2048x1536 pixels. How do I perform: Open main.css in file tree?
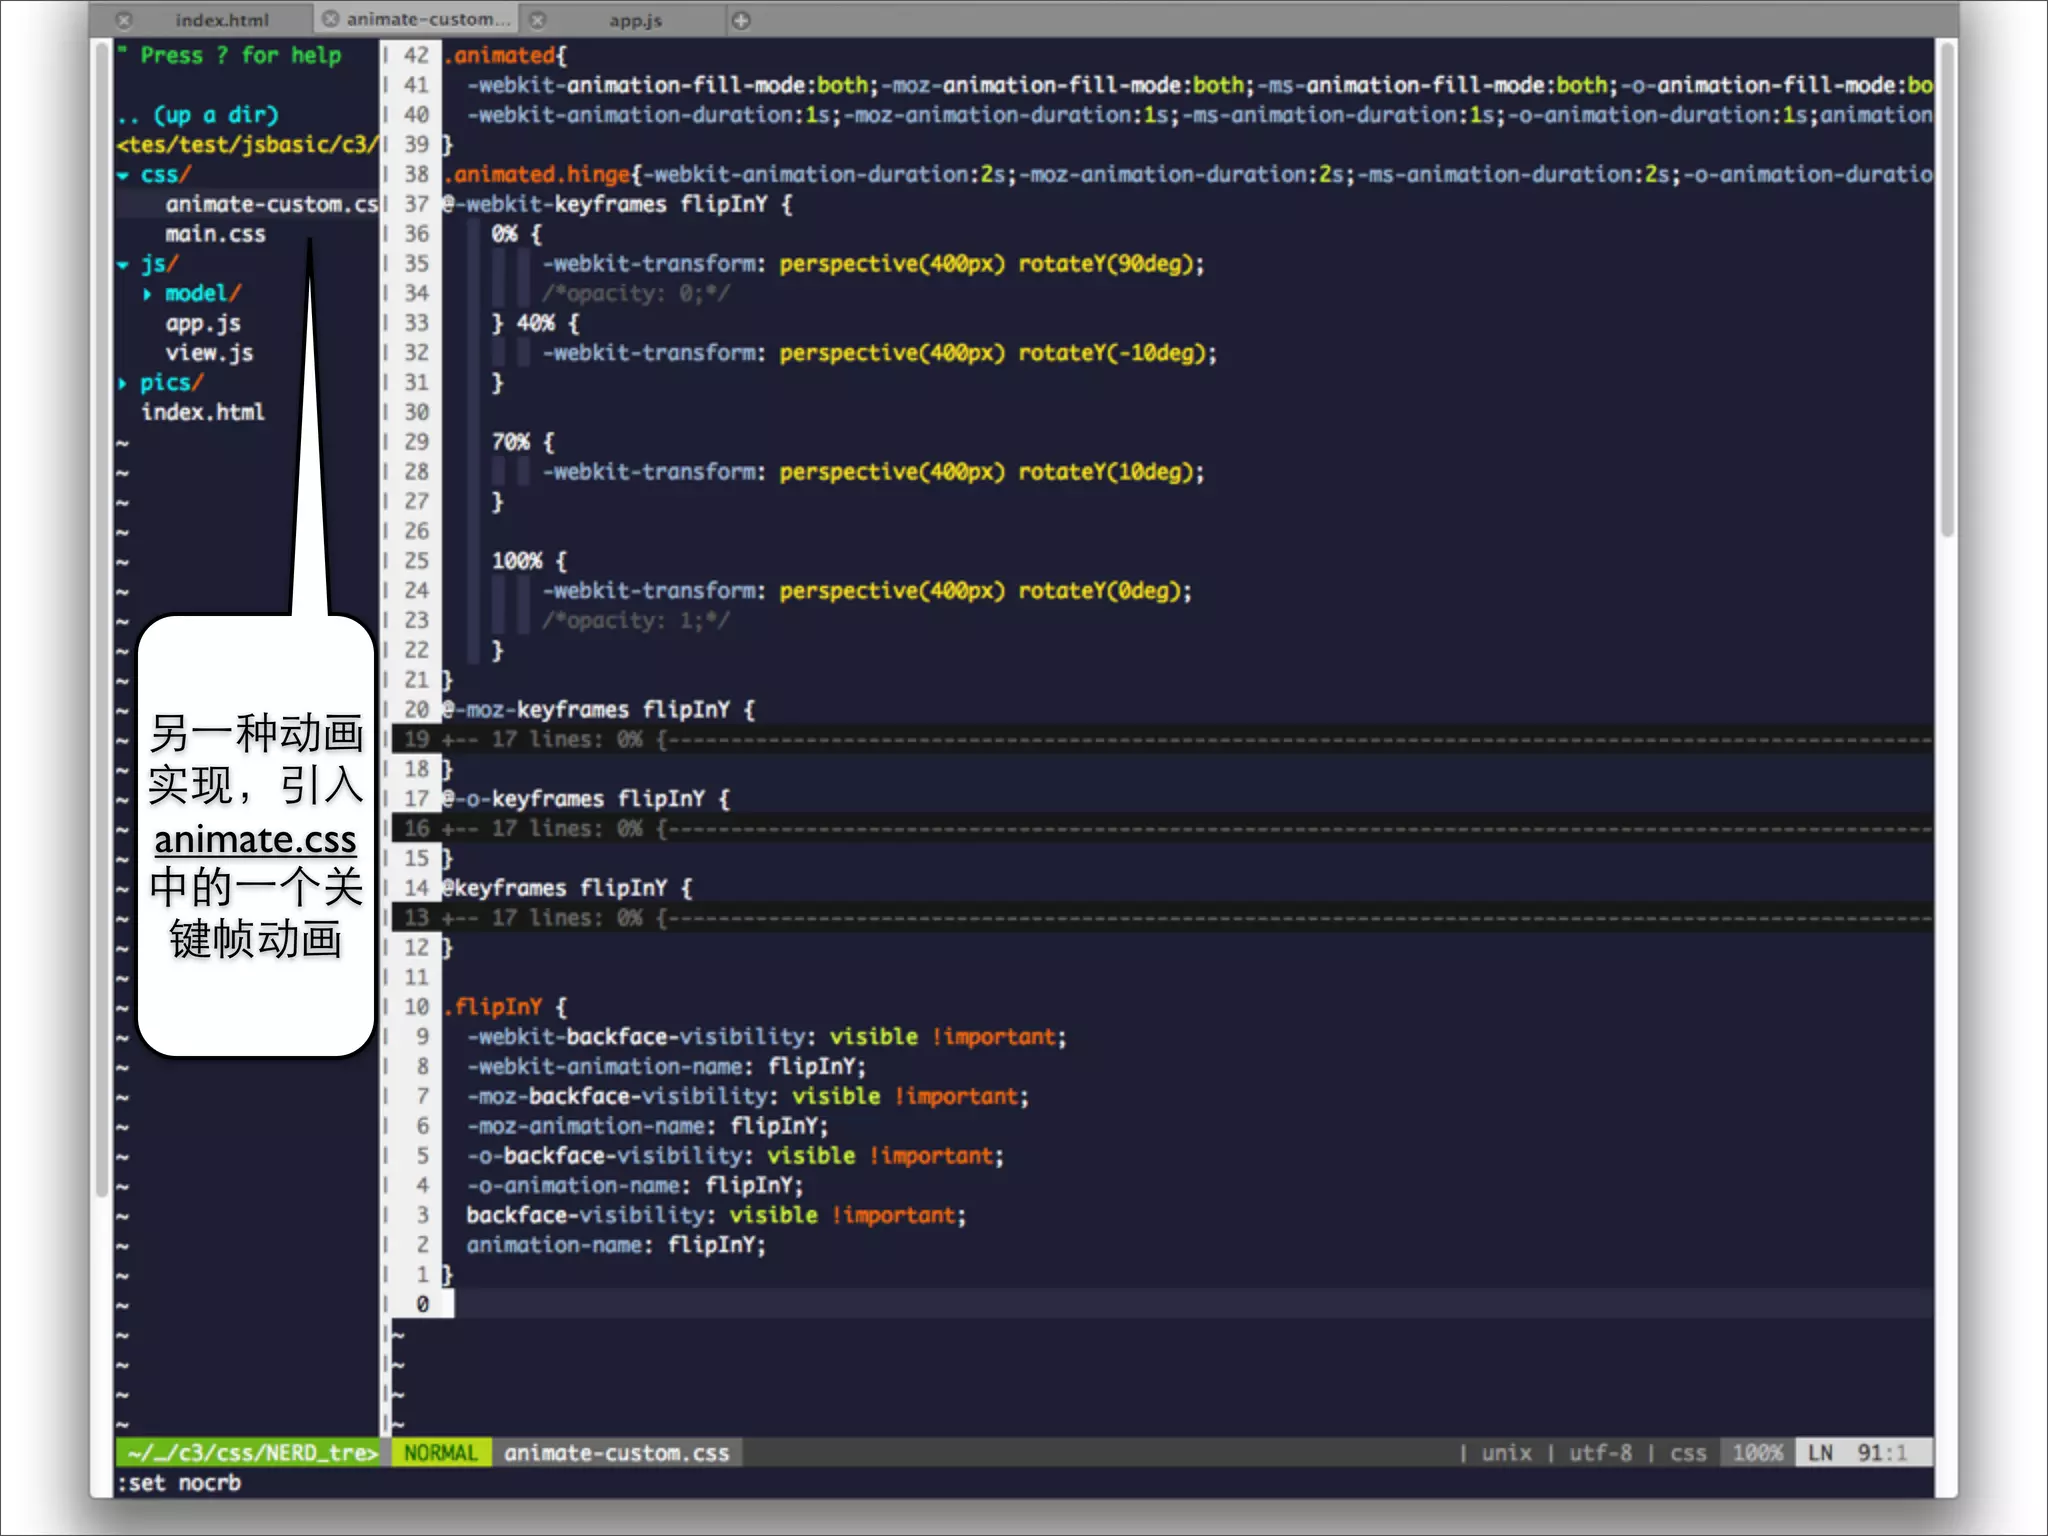point(216,234)
